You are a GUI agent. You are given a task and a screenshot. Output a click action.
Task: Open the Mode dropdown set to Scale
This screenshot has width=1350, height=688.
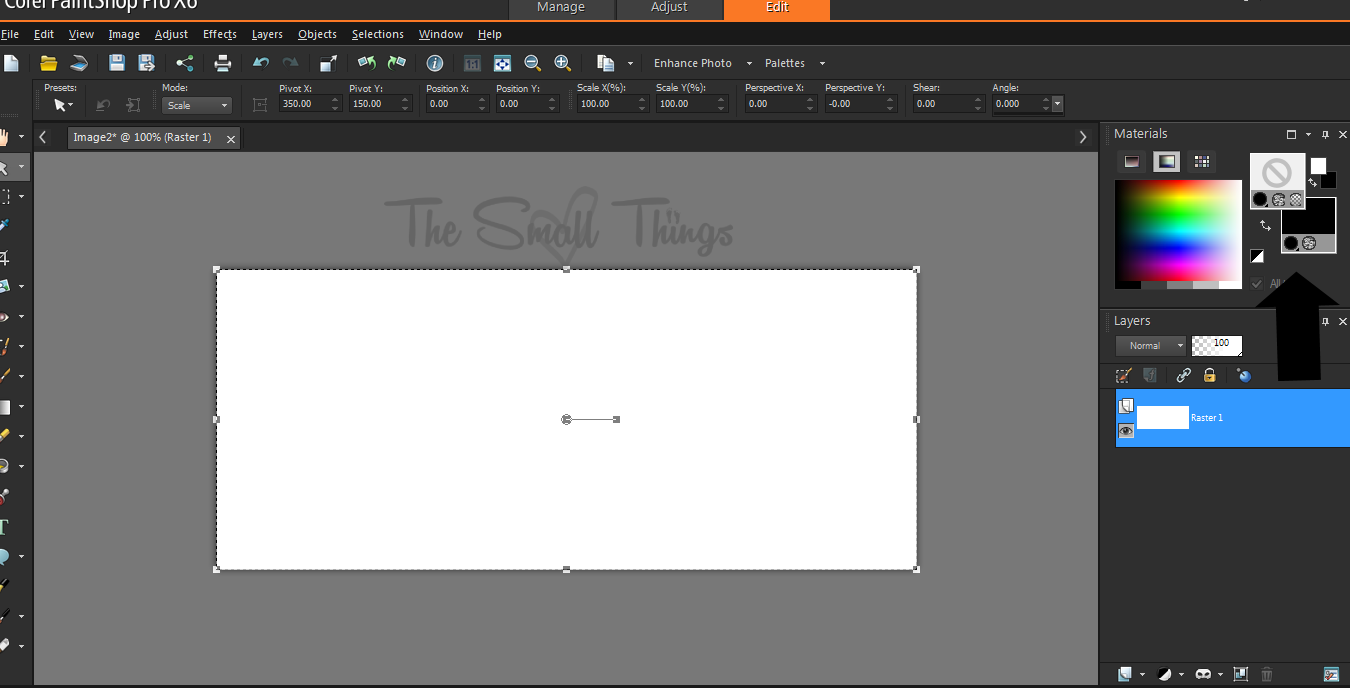tap(196, 105)
